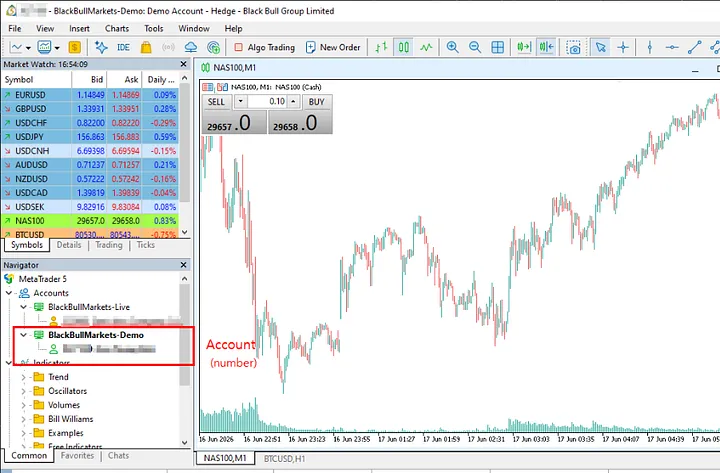Open the Charts menu

point(117,28)
